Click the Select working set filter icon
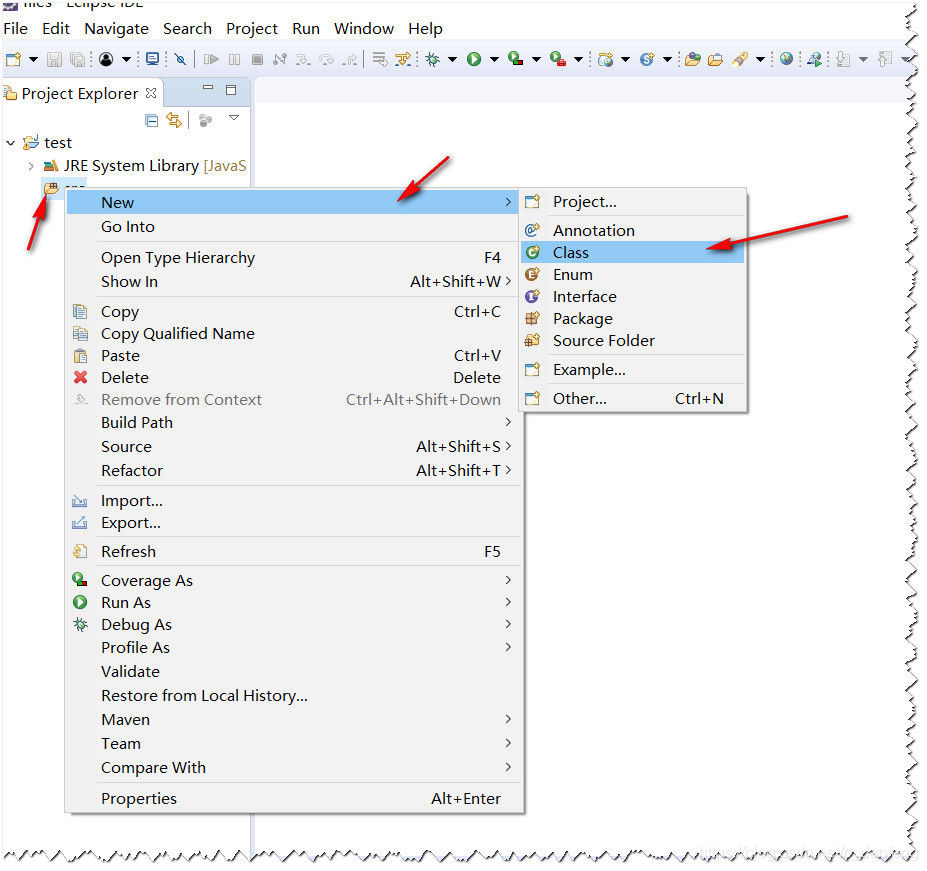Image resolution: width=927 pixels, height=871 pixels. pyautogui.click(x=205, y=121)
